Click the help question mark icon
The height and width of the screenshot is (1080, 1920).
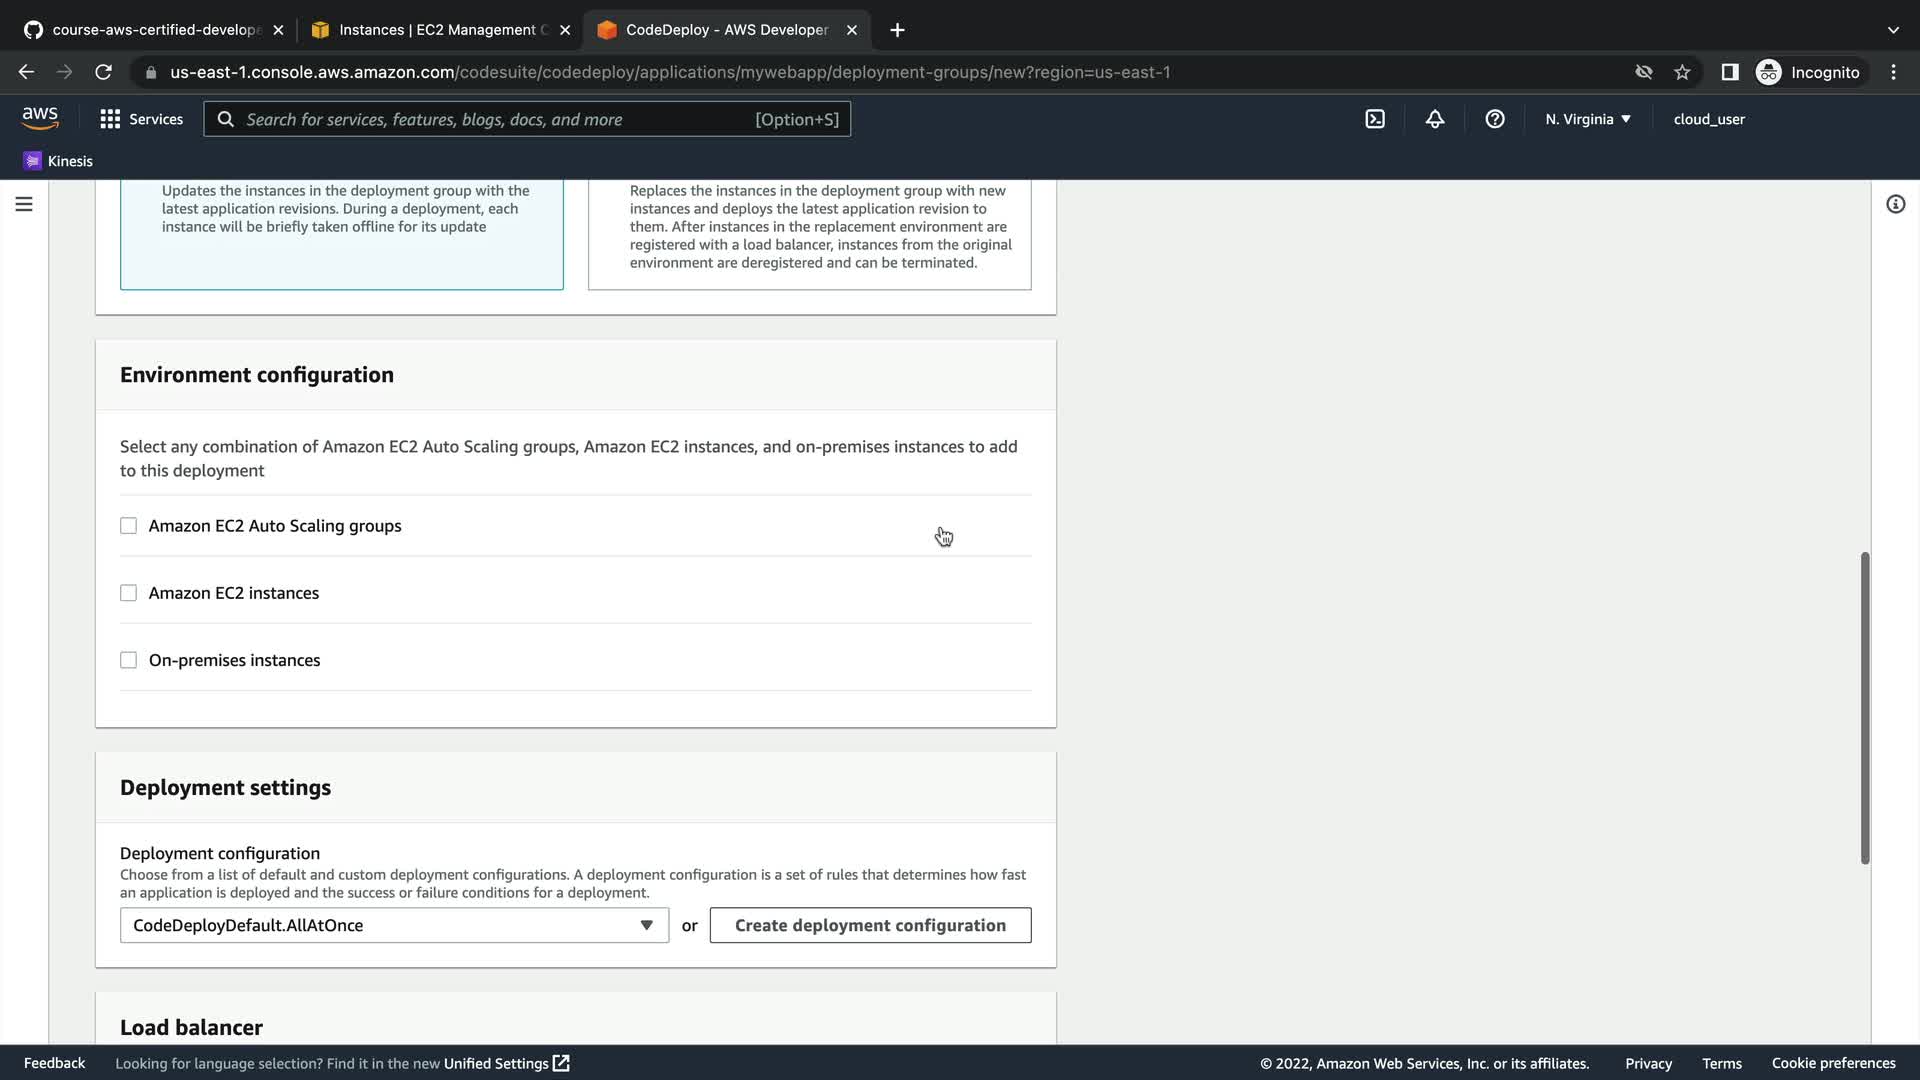click(x=1495, y=119)
